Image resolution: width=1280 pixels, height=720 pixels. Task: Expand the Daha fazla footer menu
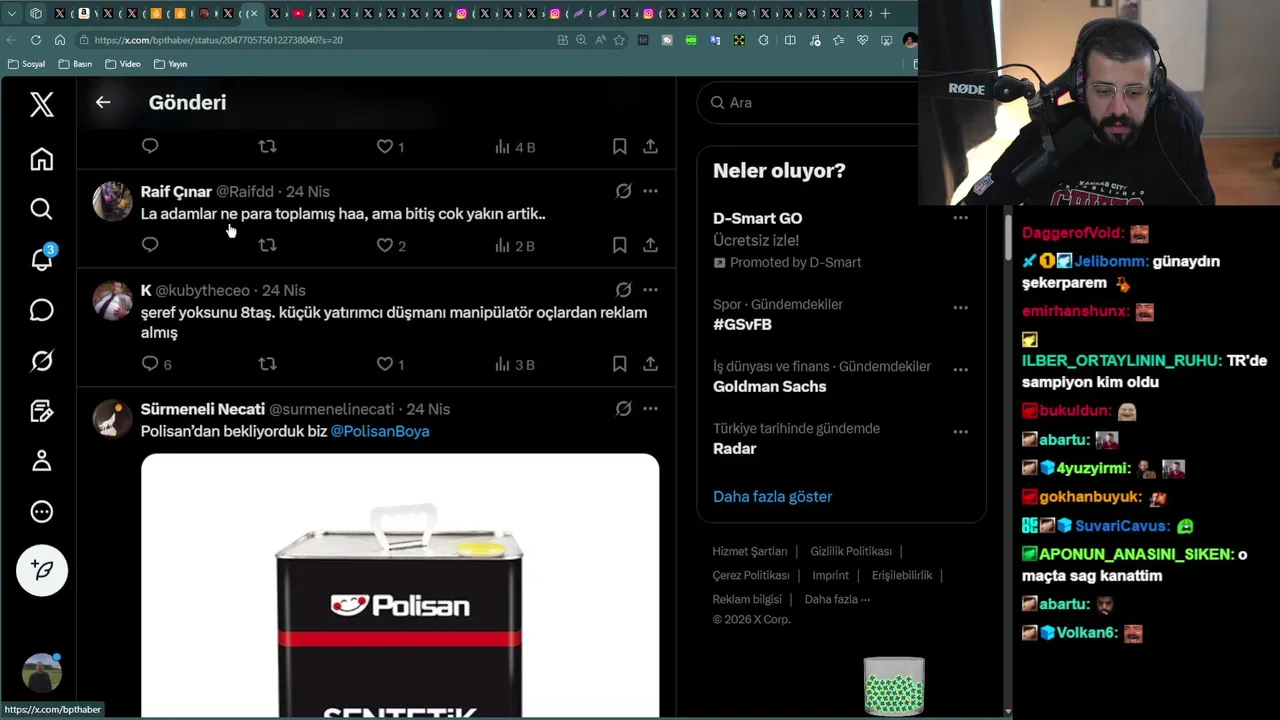tap(837, 599)
